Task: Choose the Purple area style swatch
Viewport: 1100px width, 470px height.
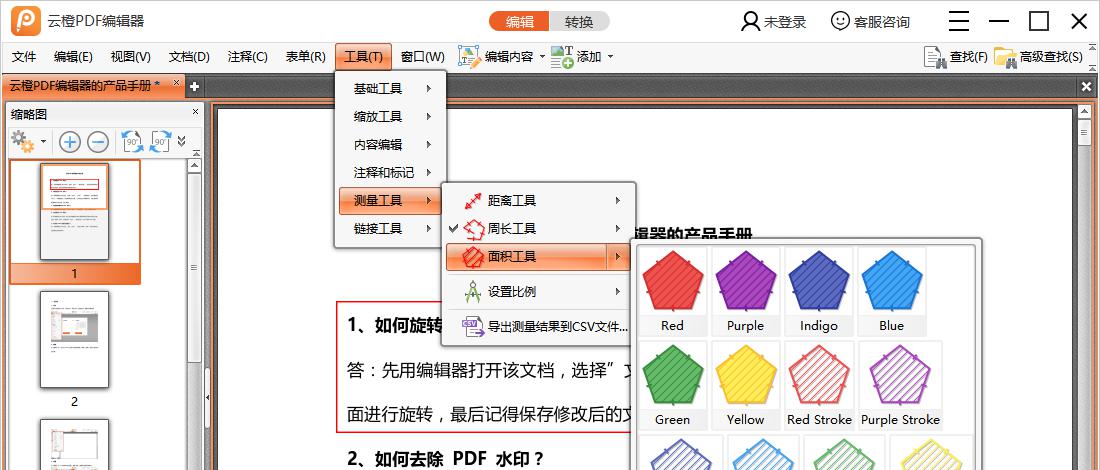Action: click(x=746, y=290)
